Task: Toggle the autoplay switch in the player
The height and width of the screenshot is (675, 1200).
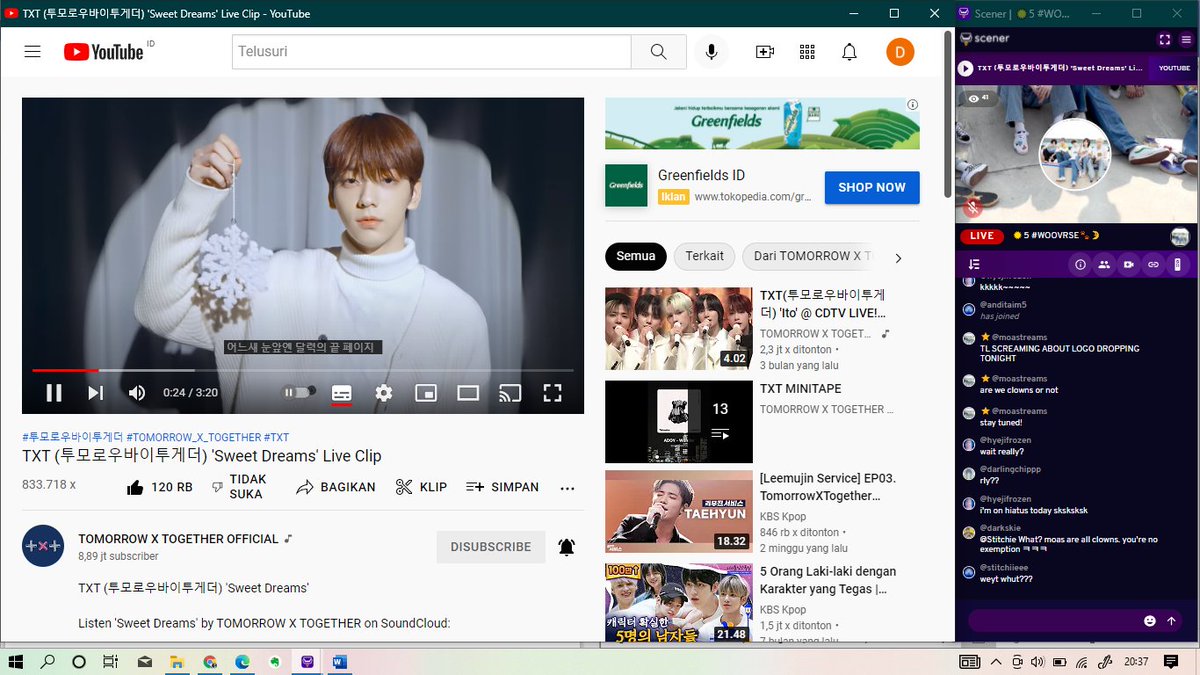Action: [300, 392]
